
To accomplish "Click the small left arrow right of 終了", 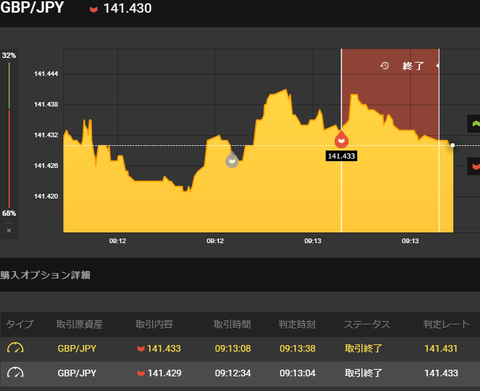I will pyautogui.click(x=438, y=66).
